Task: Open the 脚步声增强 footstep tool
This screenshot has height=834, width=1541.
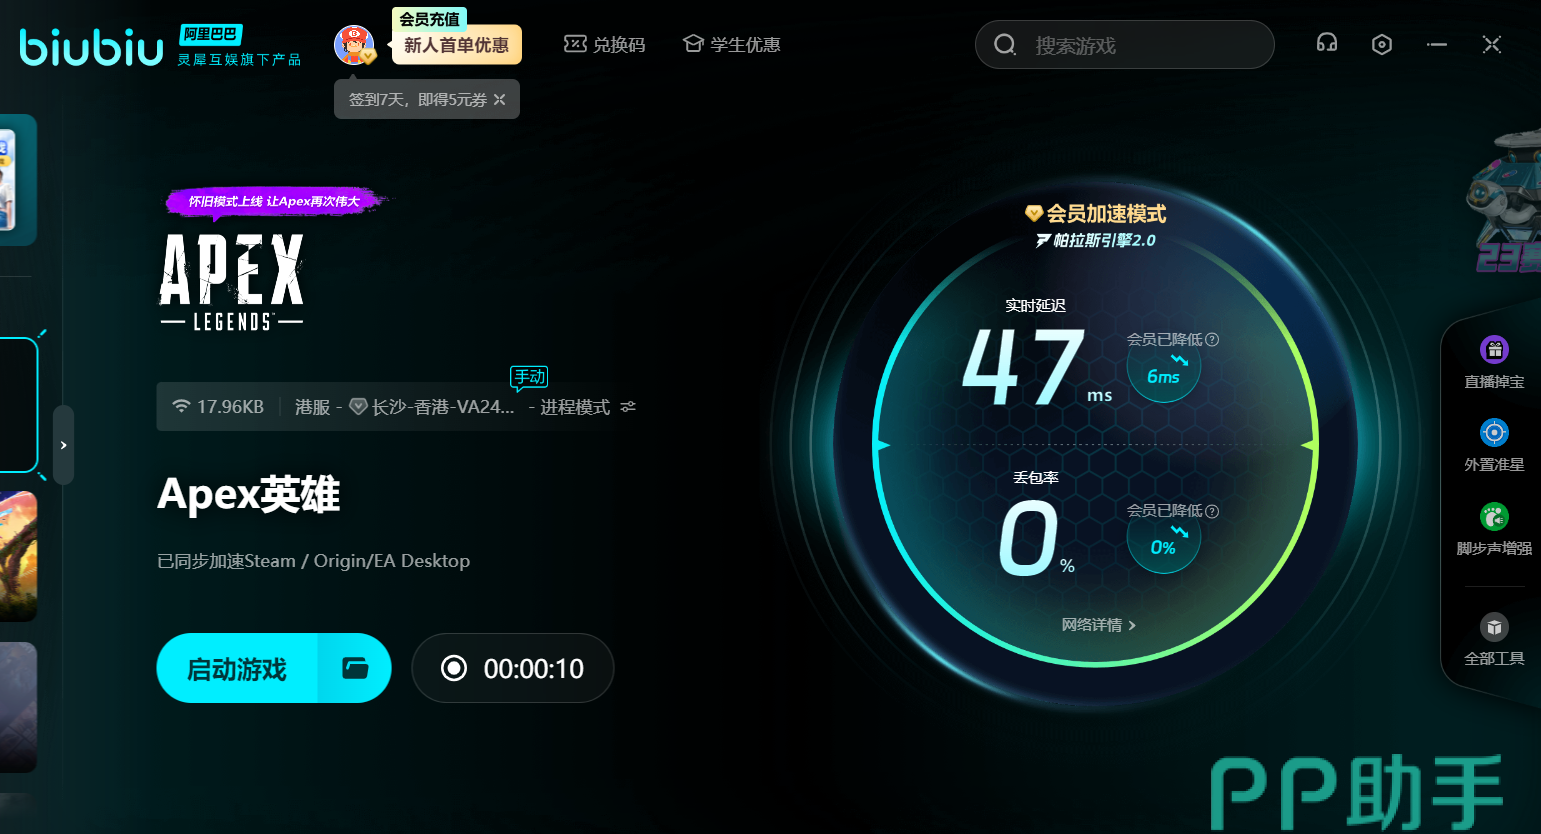Action: coord(1494,528)
